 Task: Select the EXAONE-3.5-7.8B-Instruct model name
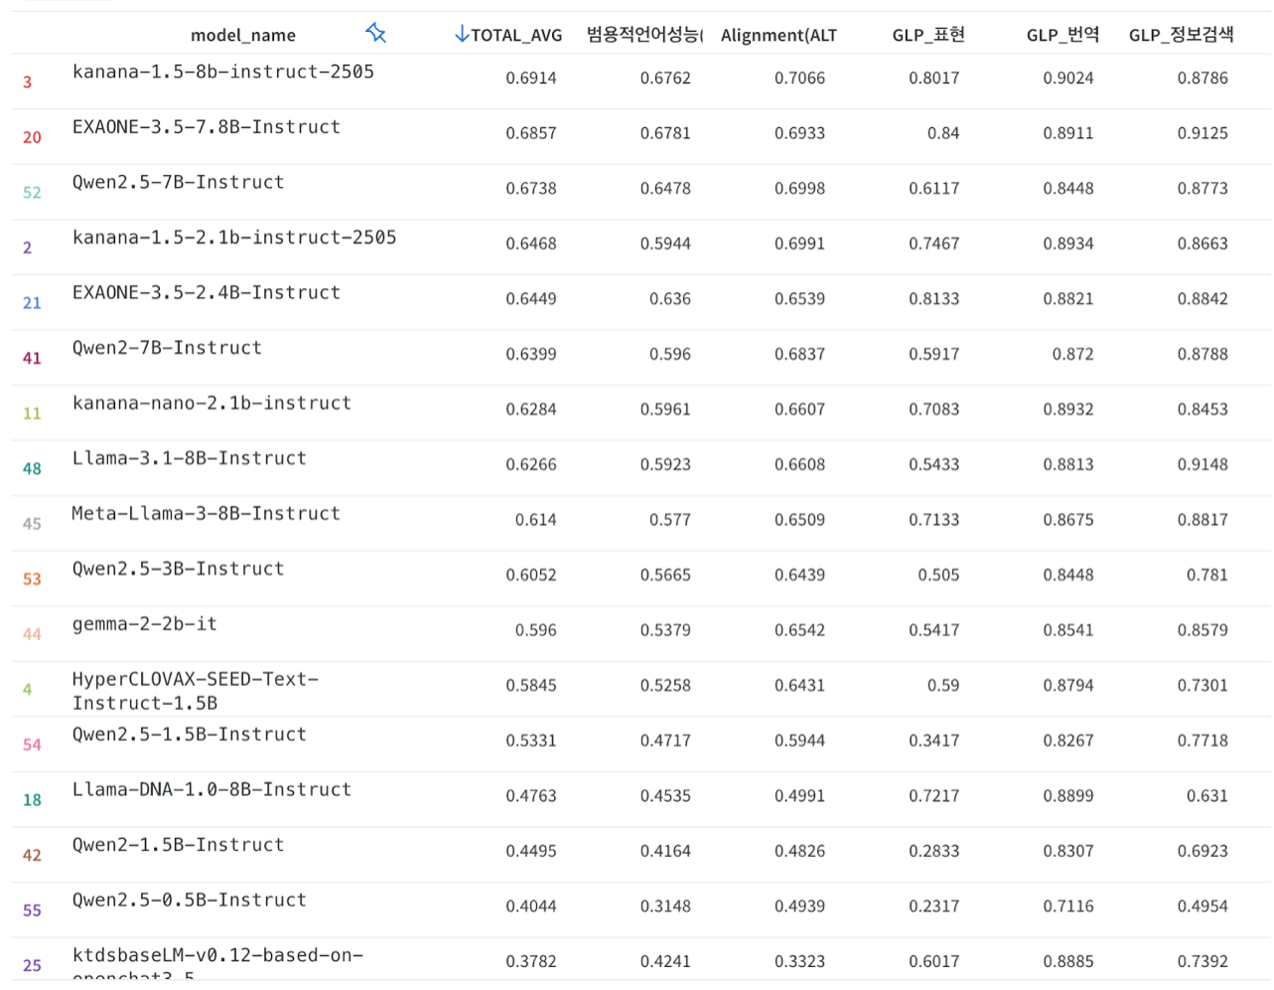pos(206,127)
